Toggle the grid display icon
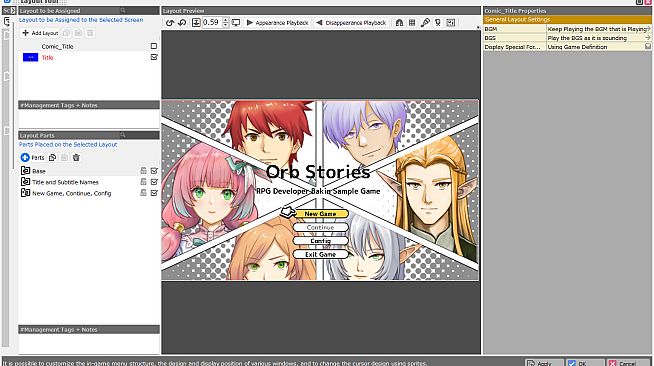Viewport: 654px width, 366px height. 412,23
